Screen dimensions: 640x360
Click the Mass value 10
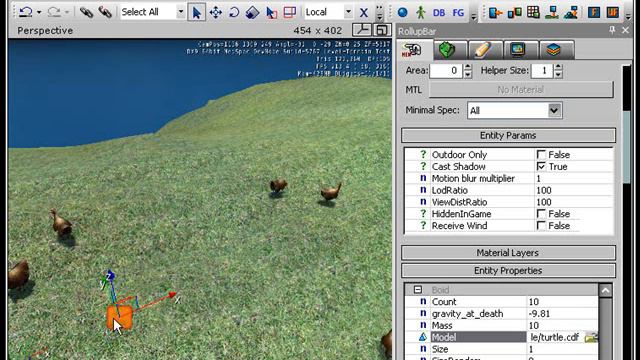tap(562, 325)
